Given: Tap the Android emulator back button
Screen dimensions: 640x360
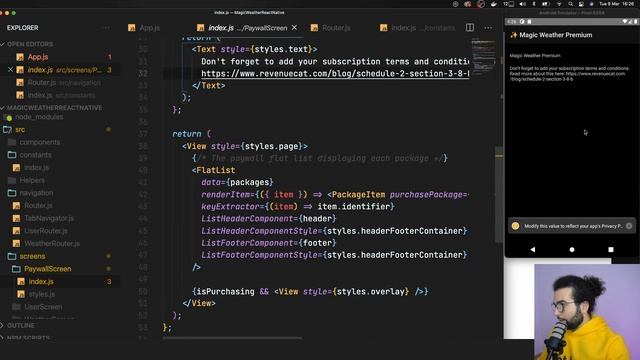Looking at the screenshot, I should pos(533,249).
